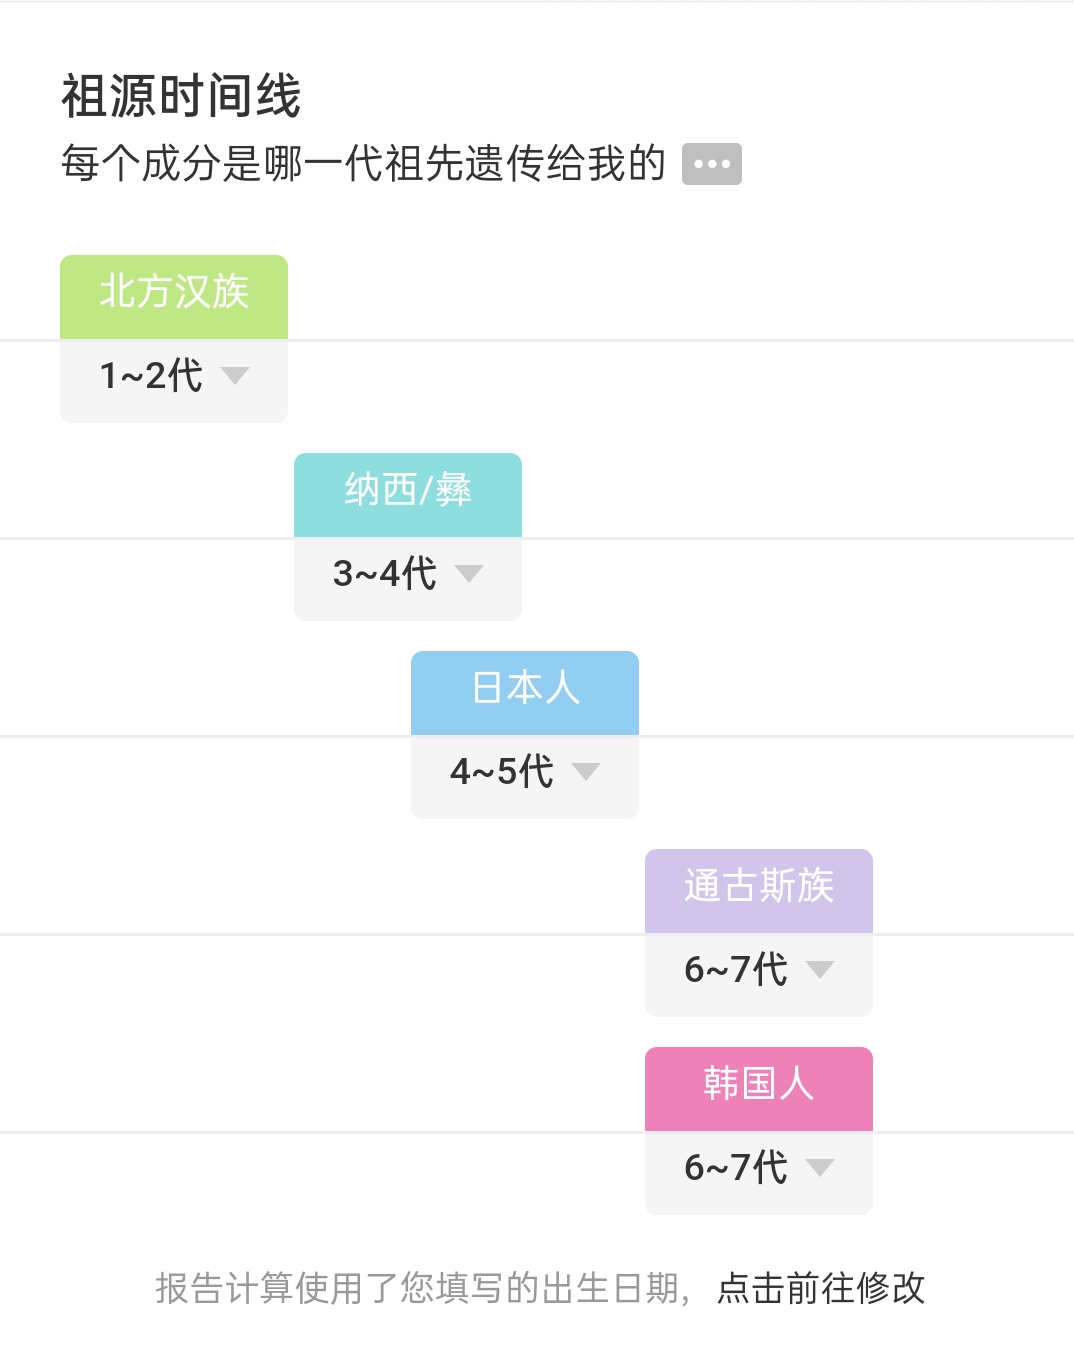Expand 韩国人 6~7代 dropdown arrow

(820, 1167)
